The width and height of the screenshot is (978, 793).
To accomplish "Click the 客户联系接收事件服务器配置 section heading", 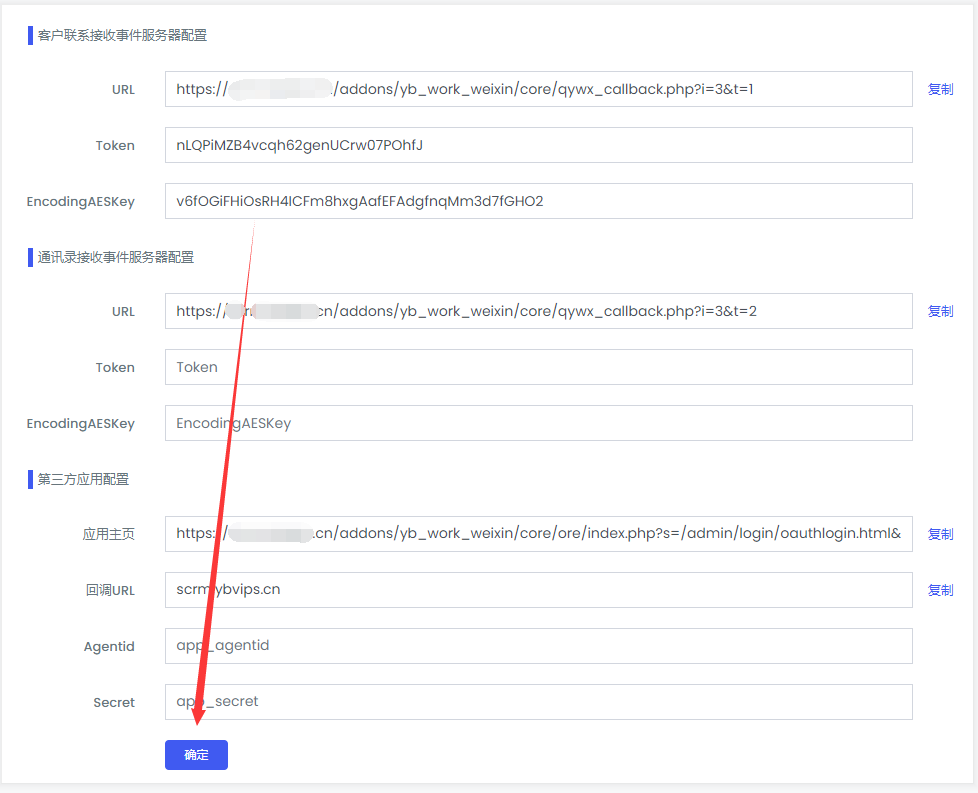I will 122,36.
